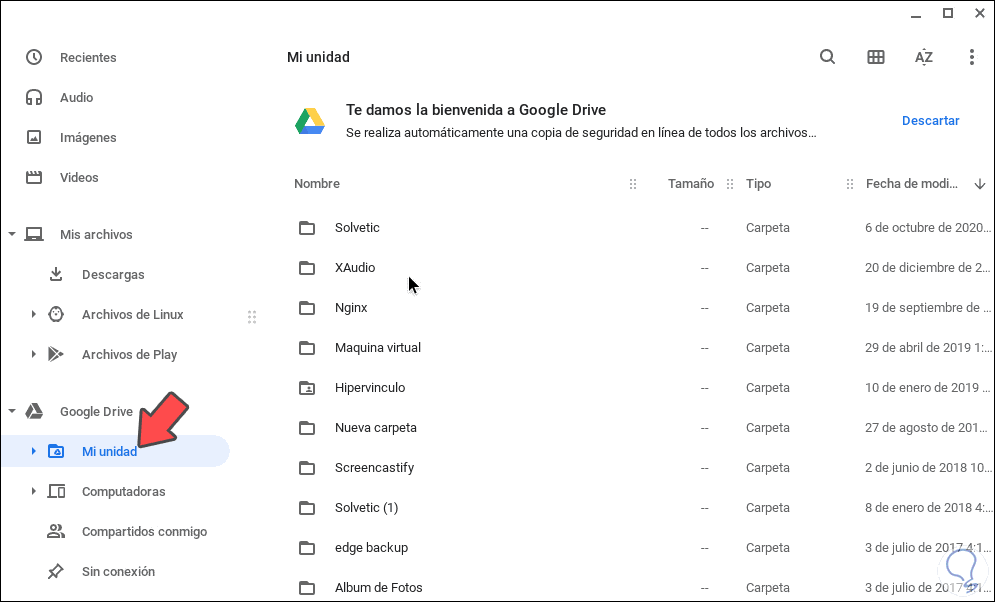Collapse the Google Drive section
This screenshot has width=995, height=602.
click(x=12, y=411)
